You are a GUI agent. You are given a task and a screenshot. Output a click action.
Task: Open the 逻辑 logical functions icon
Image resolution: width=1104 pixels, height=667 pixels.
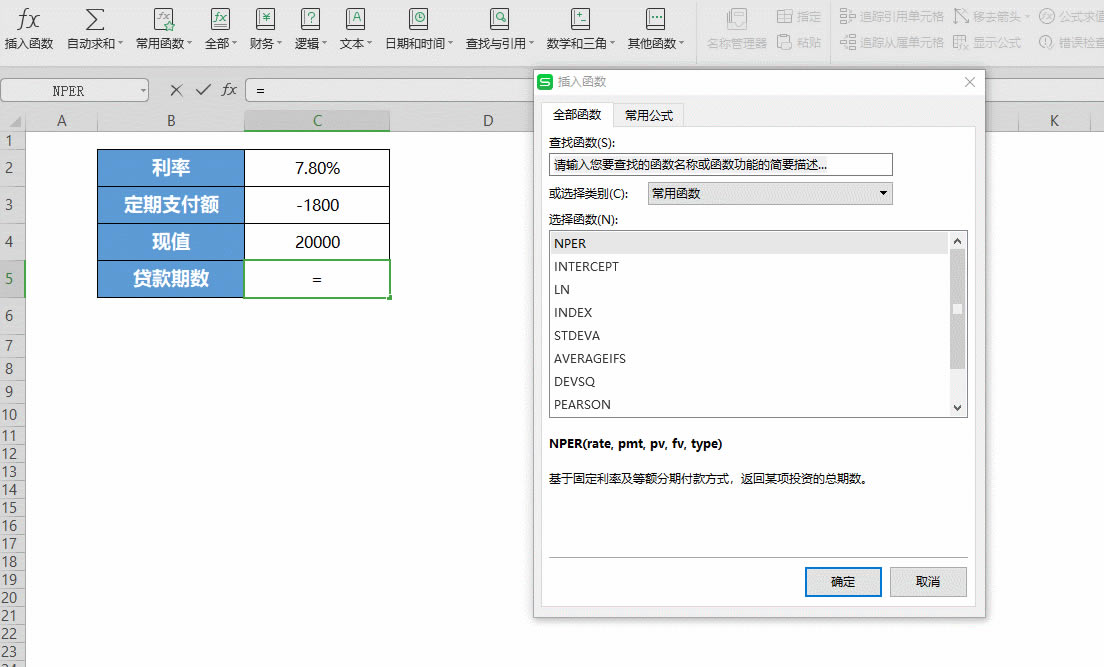point(310,19)
